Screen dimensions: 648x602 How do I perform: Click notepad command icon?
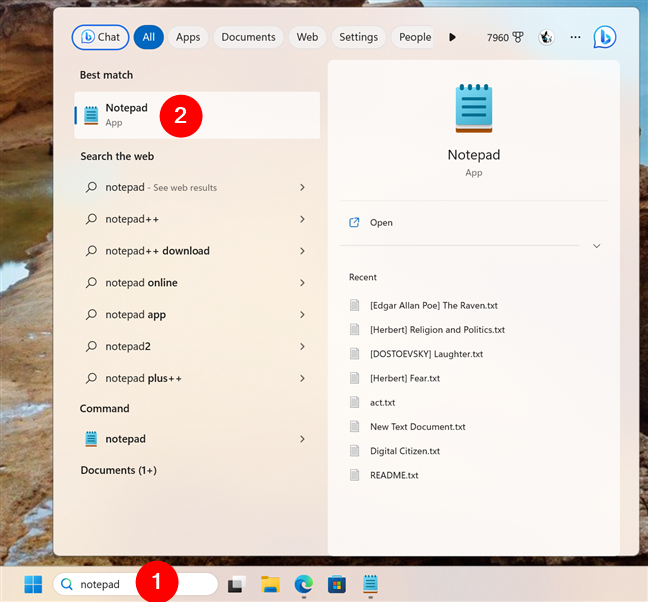[x=91, y=439]
